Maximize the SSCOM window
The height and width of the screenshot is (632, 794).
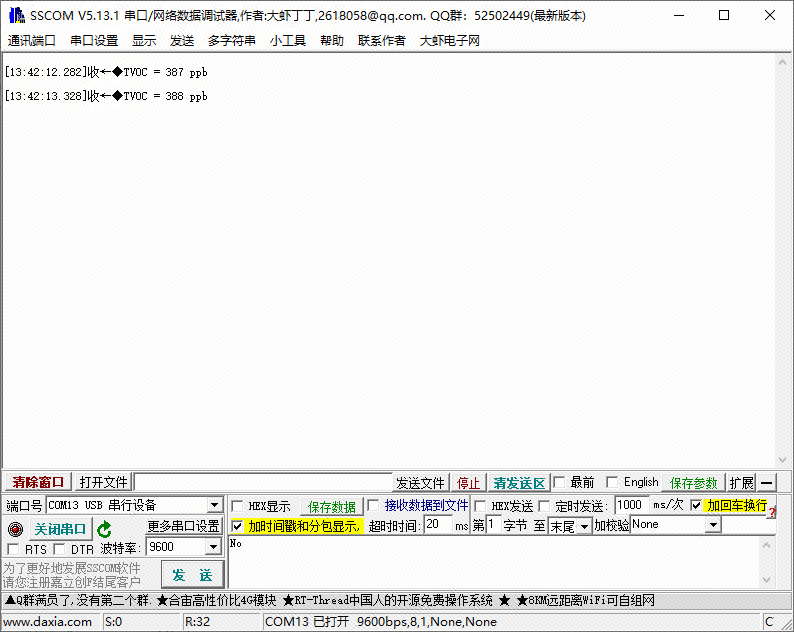(x=724, y=15)
